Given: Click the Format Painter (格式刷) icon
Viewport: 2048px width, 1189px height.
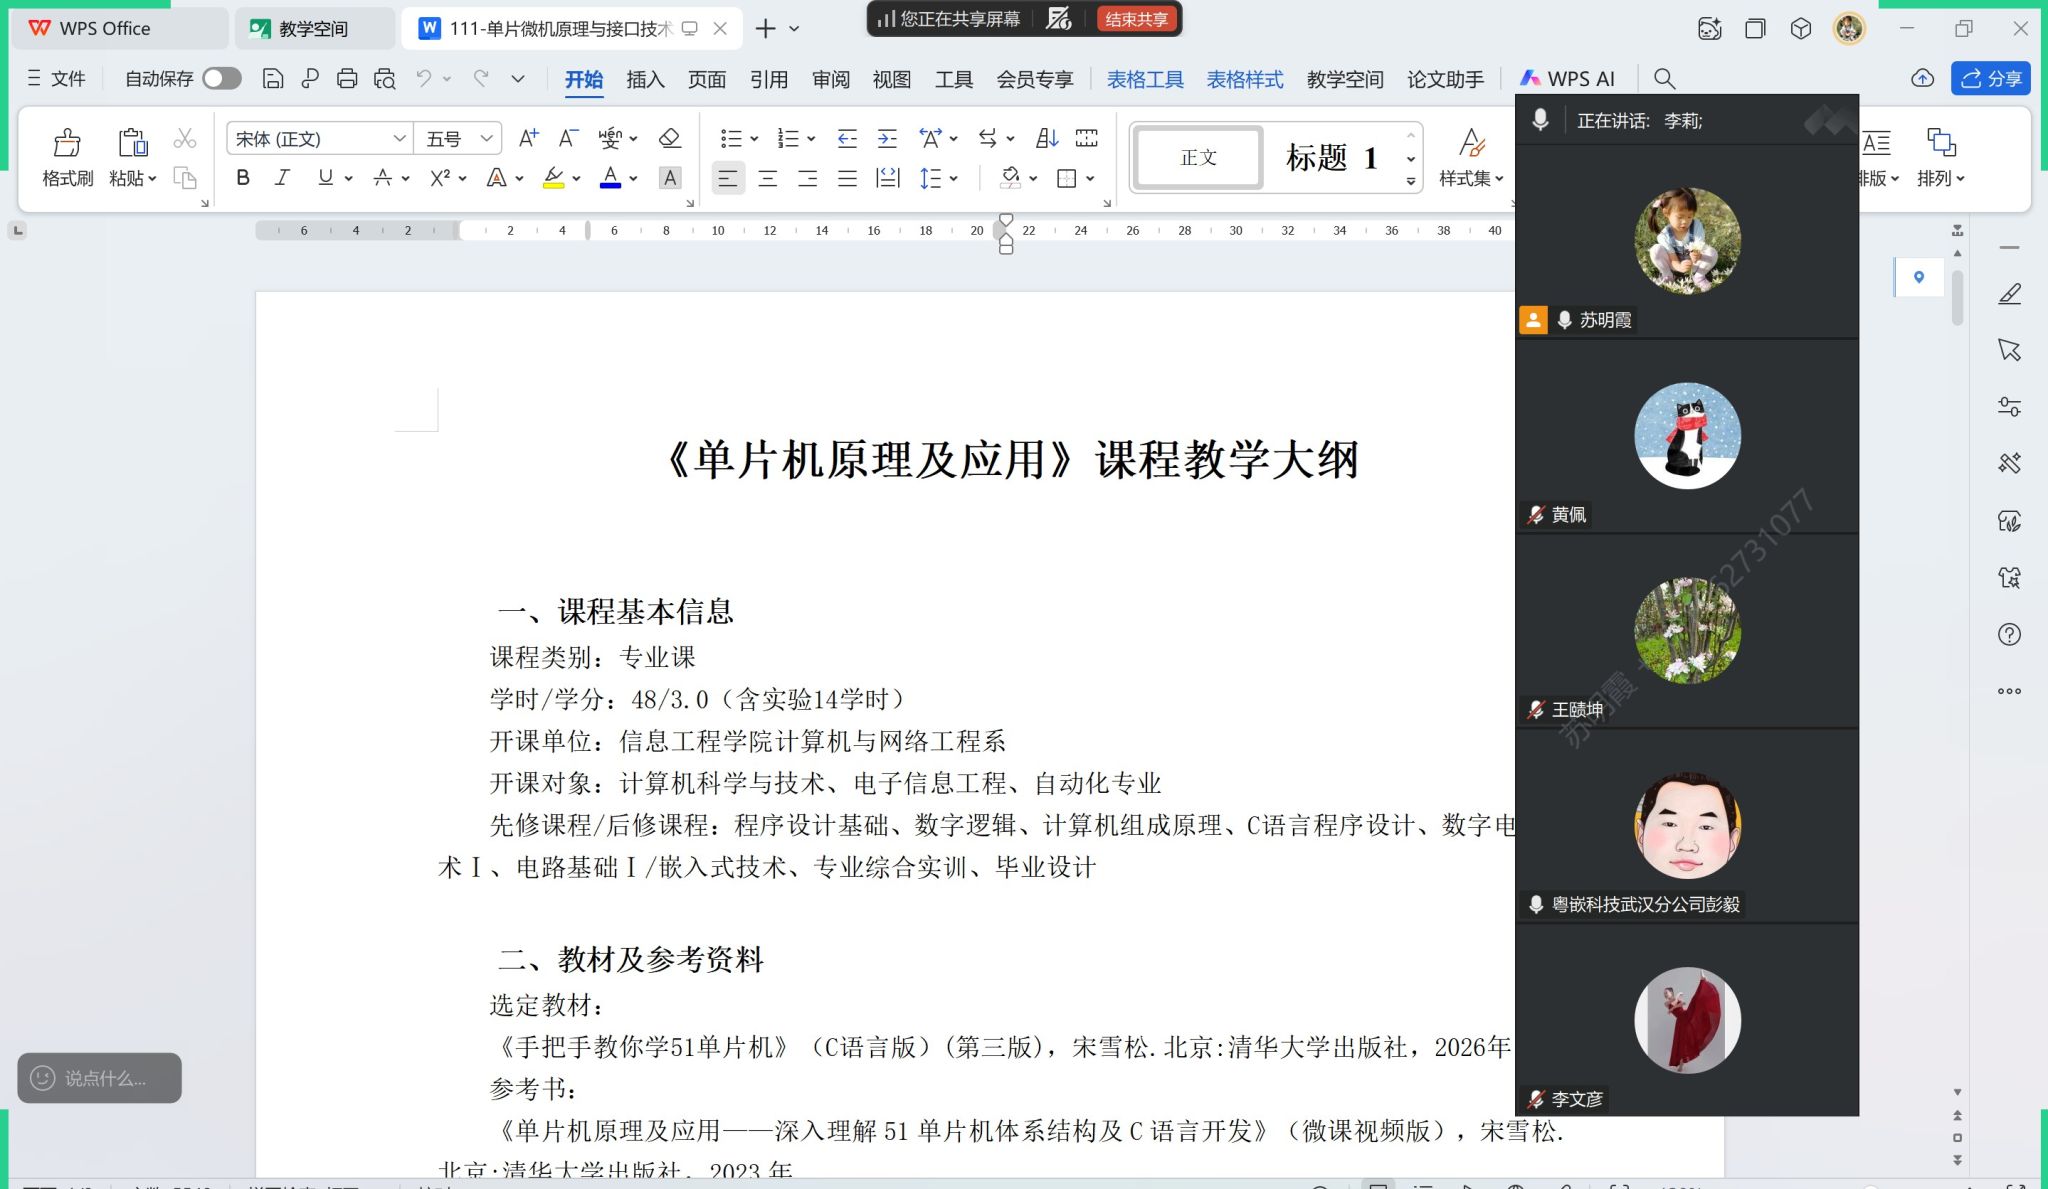Looking at the screenshot, I should tap(67, 144).
